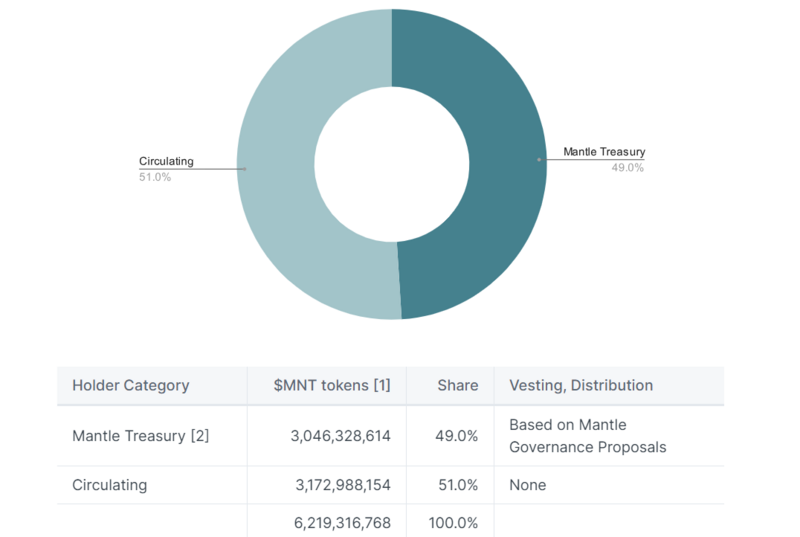Click the None vesting cell
This screenshot has width=800, height=537.
click(528, 485)
